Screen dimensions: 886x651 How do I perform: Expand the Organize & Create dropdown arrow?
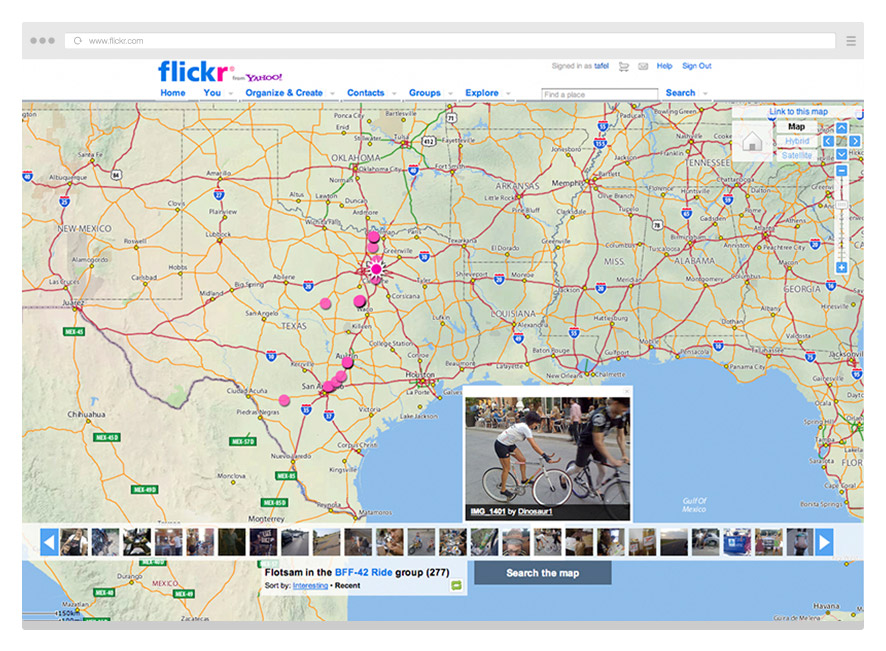tap(332, 94)
